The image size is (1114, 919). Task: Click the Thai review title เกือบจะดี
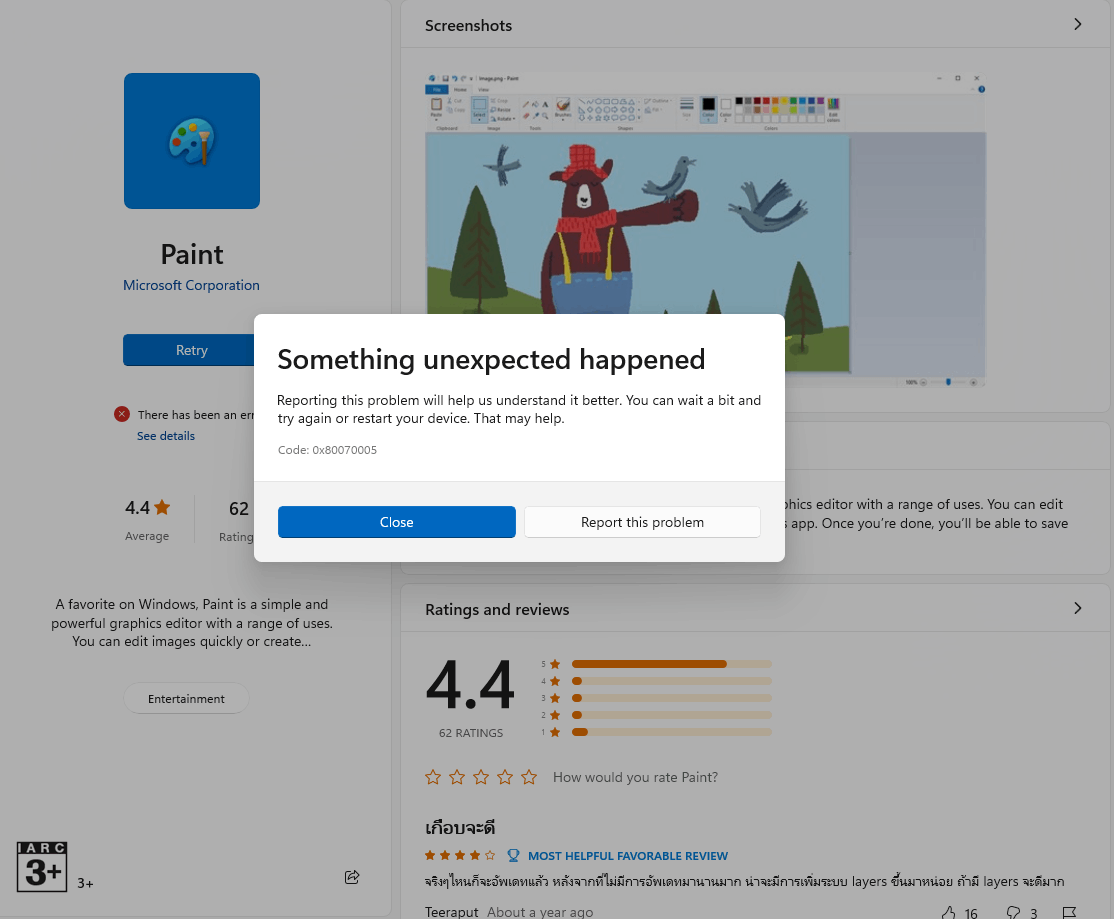tap(460, 828)
